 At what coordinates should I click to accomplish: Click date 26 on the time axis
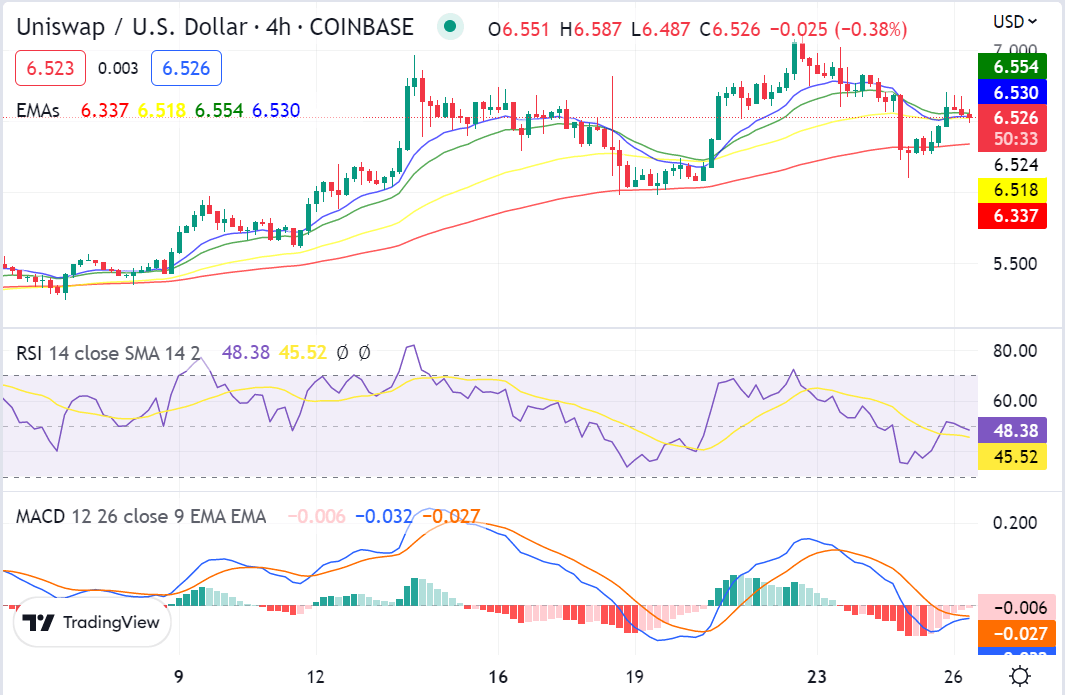pos(953,677)
